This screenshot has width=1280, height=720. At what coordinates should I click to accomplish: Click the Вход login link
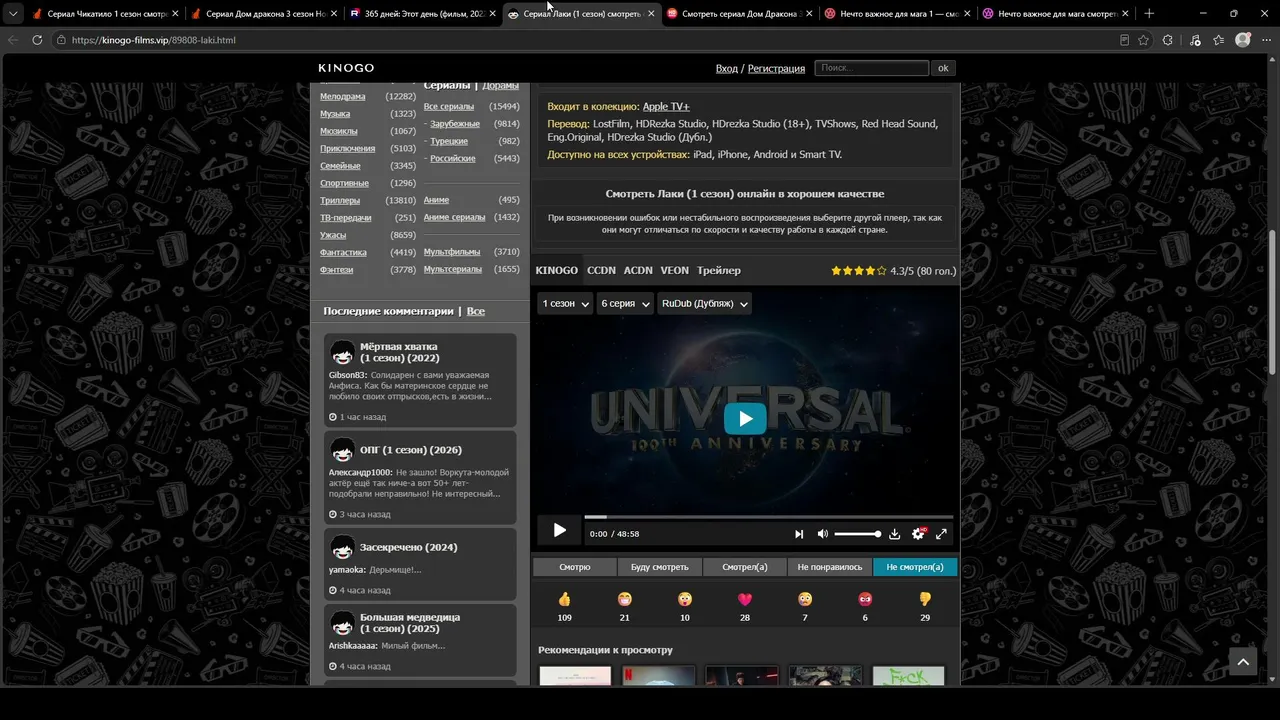coord(726,69)
